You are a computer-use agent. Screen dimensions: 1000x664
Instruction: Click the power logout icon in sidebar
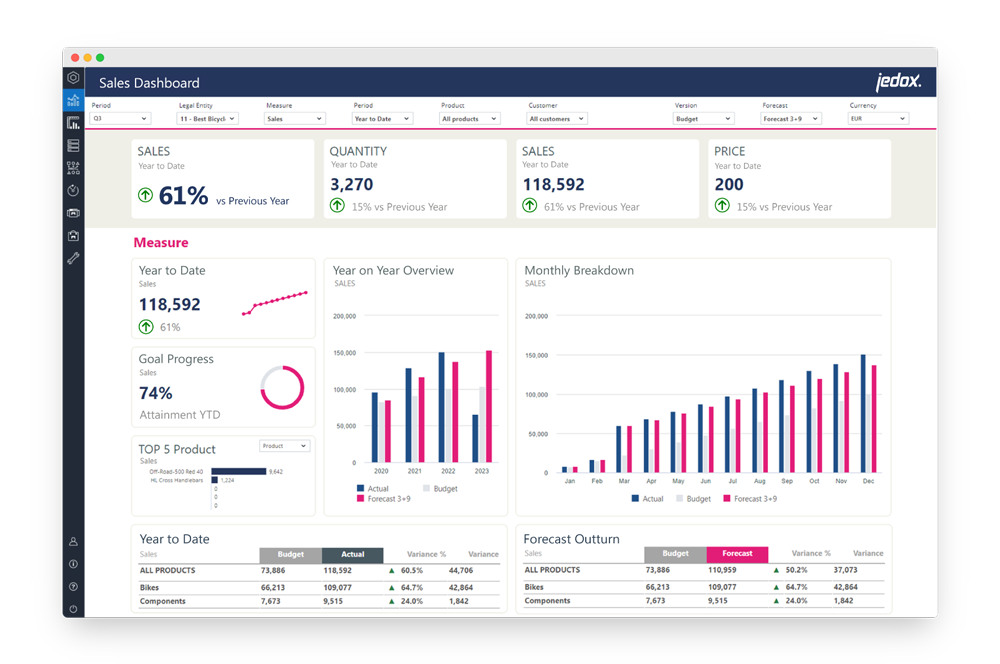[x=73, y=609]
